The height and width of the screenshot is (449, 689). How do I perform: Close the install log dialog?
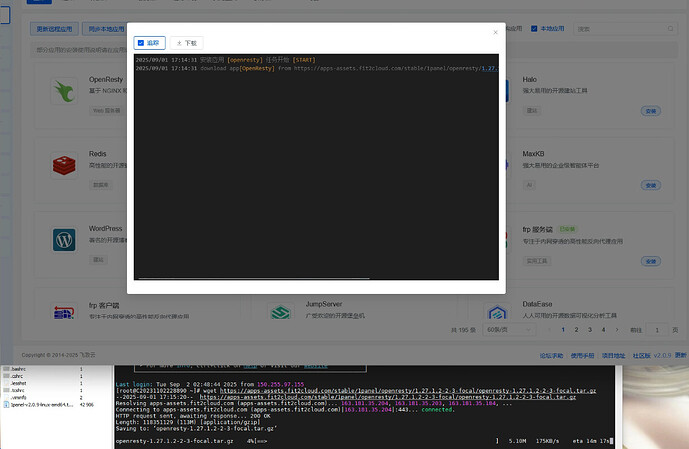[x=495, y=32]
